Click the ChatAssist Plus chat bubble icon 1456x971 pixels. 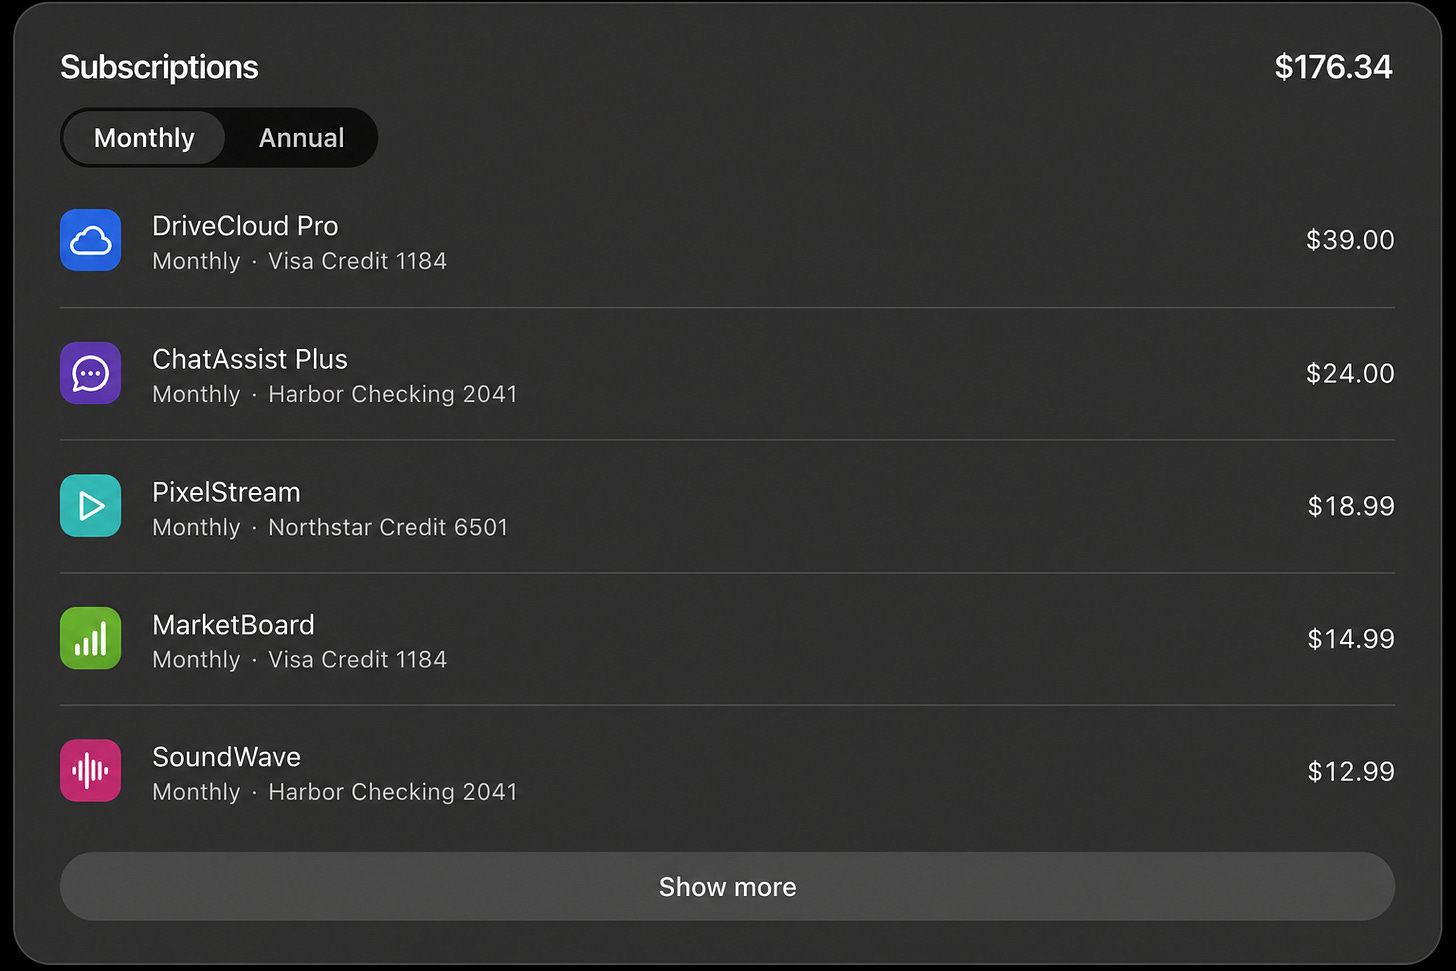pyautogui.click(x=91, y=373)
